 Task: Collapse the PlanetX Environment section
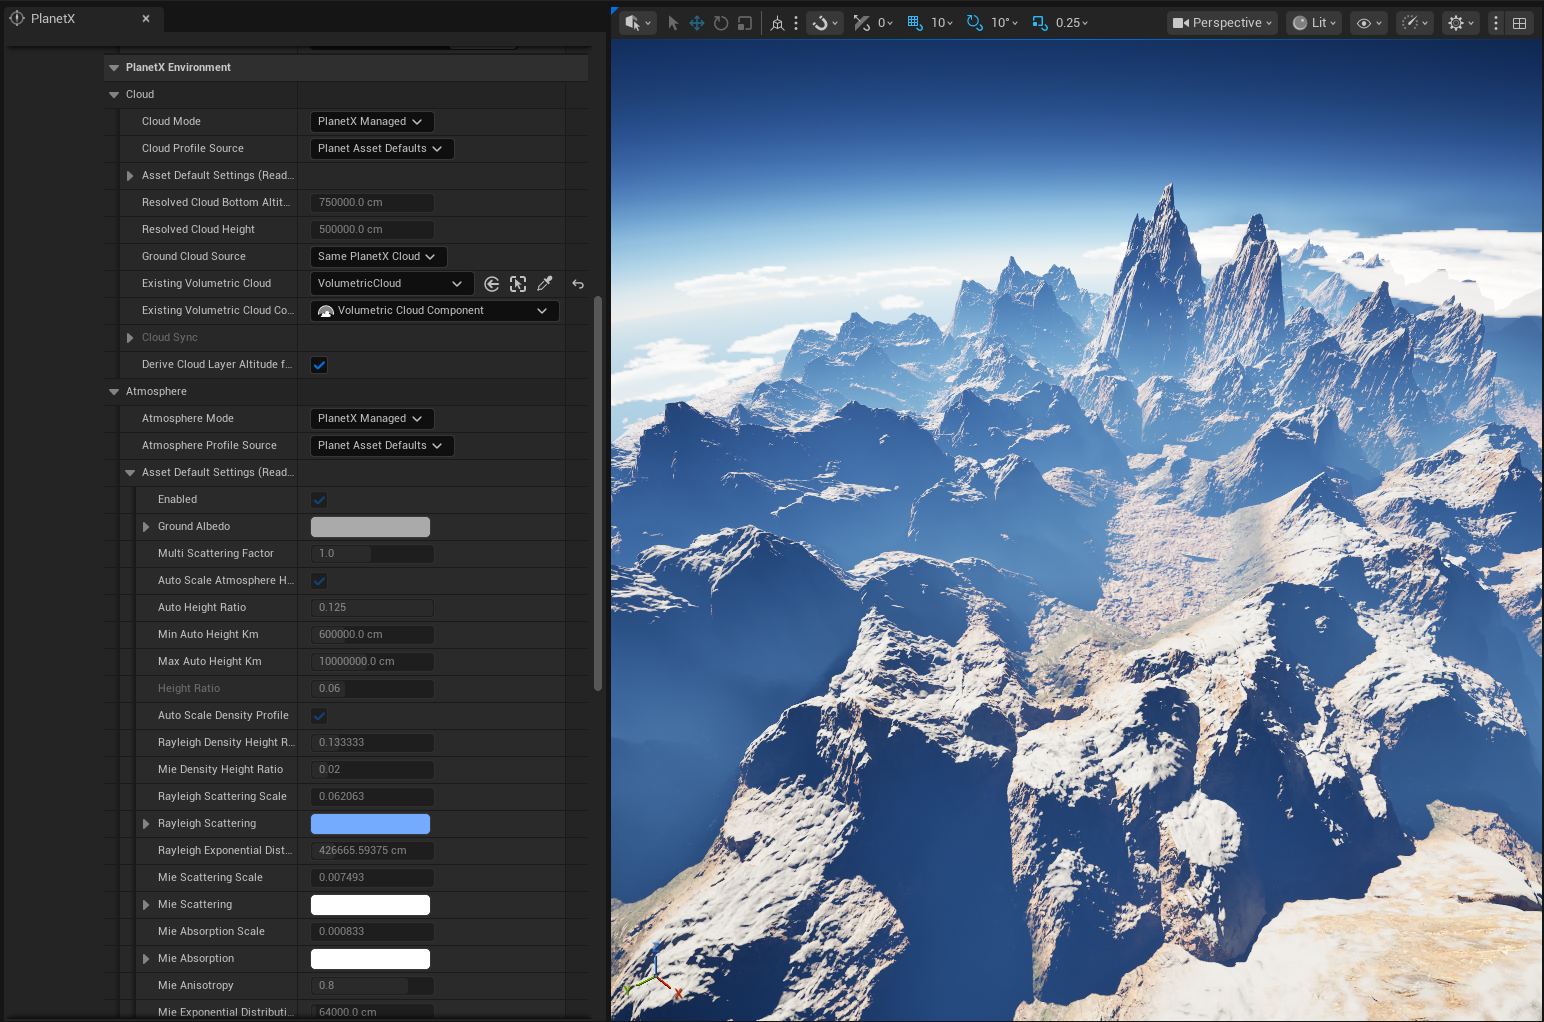point(114,68)
